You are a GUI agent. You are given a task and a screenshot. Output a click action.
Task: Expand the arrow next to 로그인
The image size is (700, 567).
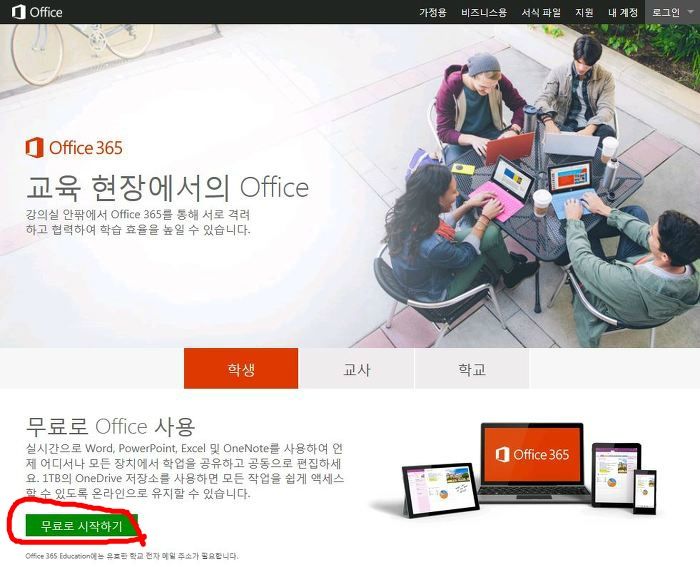pyautogui.click(x=689, y=13)
